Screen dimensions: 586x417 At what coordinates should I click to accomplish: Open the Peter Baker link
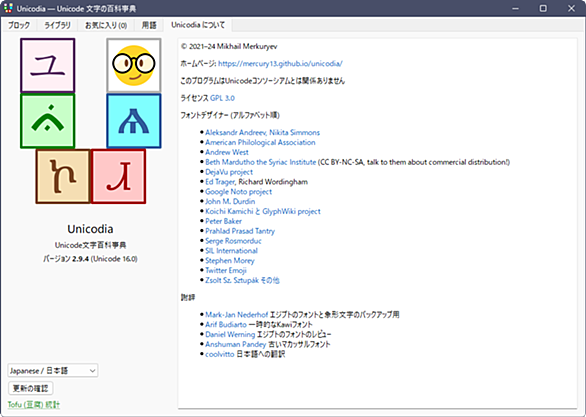pos(223,221)
